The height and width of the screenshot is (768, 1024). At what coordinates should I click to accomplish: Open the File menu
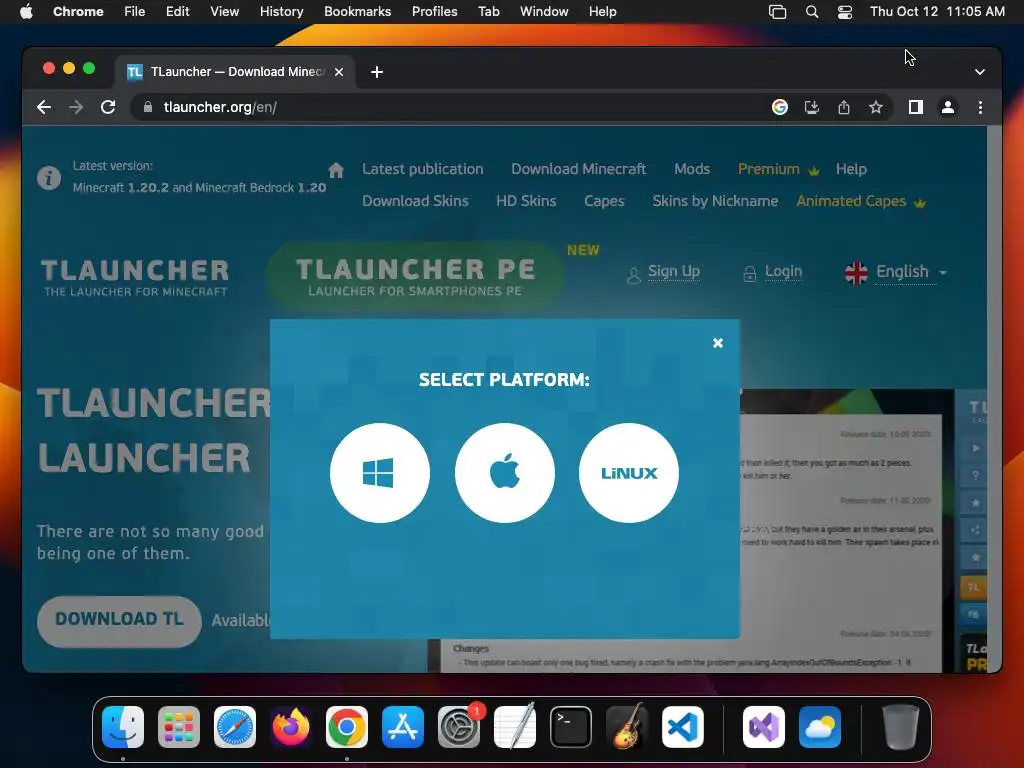(135, 11)
